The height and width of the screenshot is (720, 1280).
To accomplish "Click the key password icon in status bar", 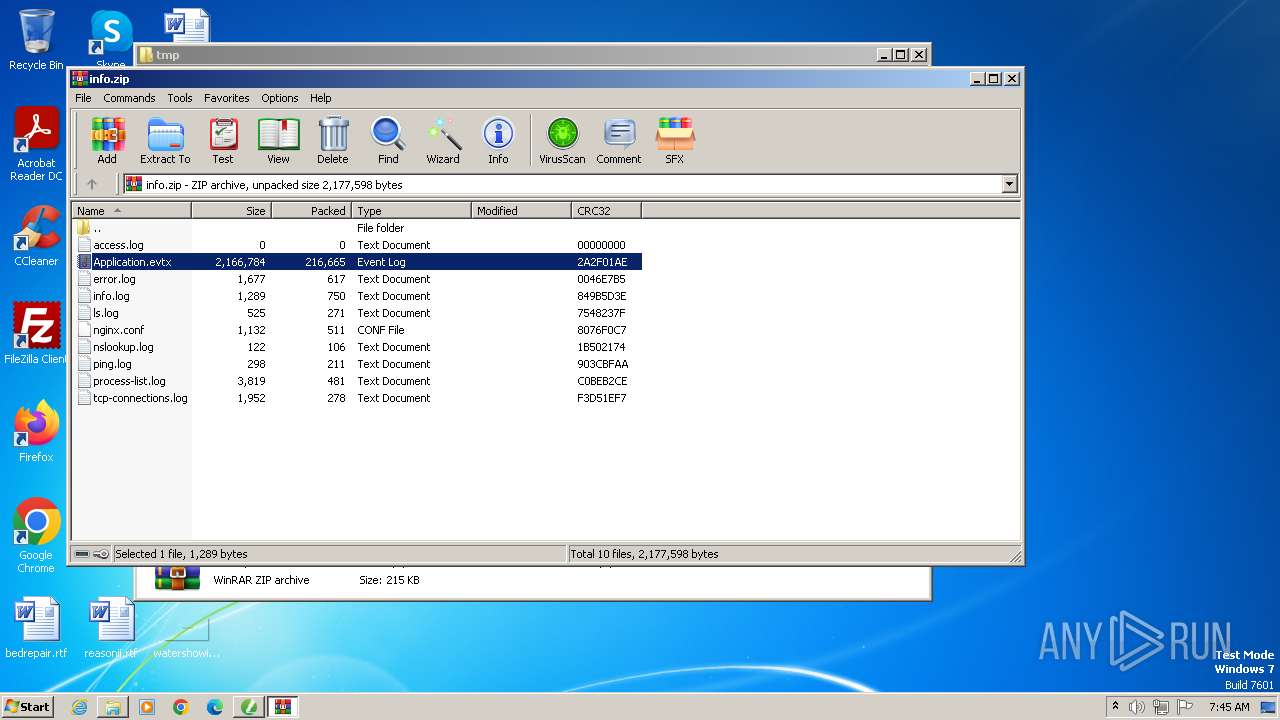I will click(x=101, y=554).
